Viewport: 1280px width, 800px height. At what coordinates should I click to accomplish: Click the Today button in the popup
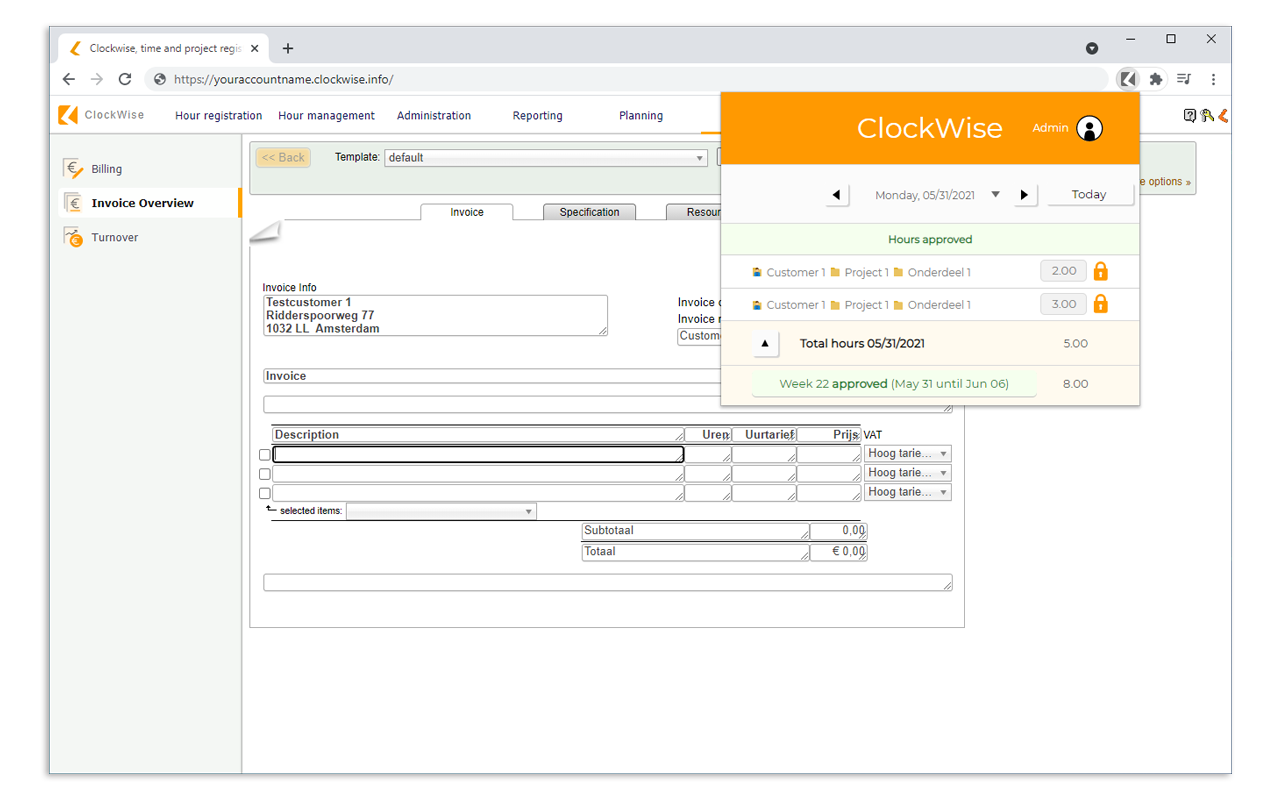pyautogui.click(x=1089, y=194)
